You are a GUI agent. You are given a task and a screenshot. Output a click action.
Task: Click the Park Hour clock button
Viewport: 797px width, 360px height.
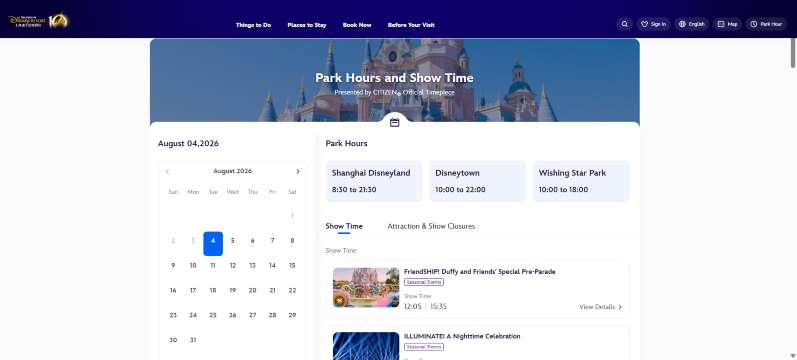click(x=766, y=24)
